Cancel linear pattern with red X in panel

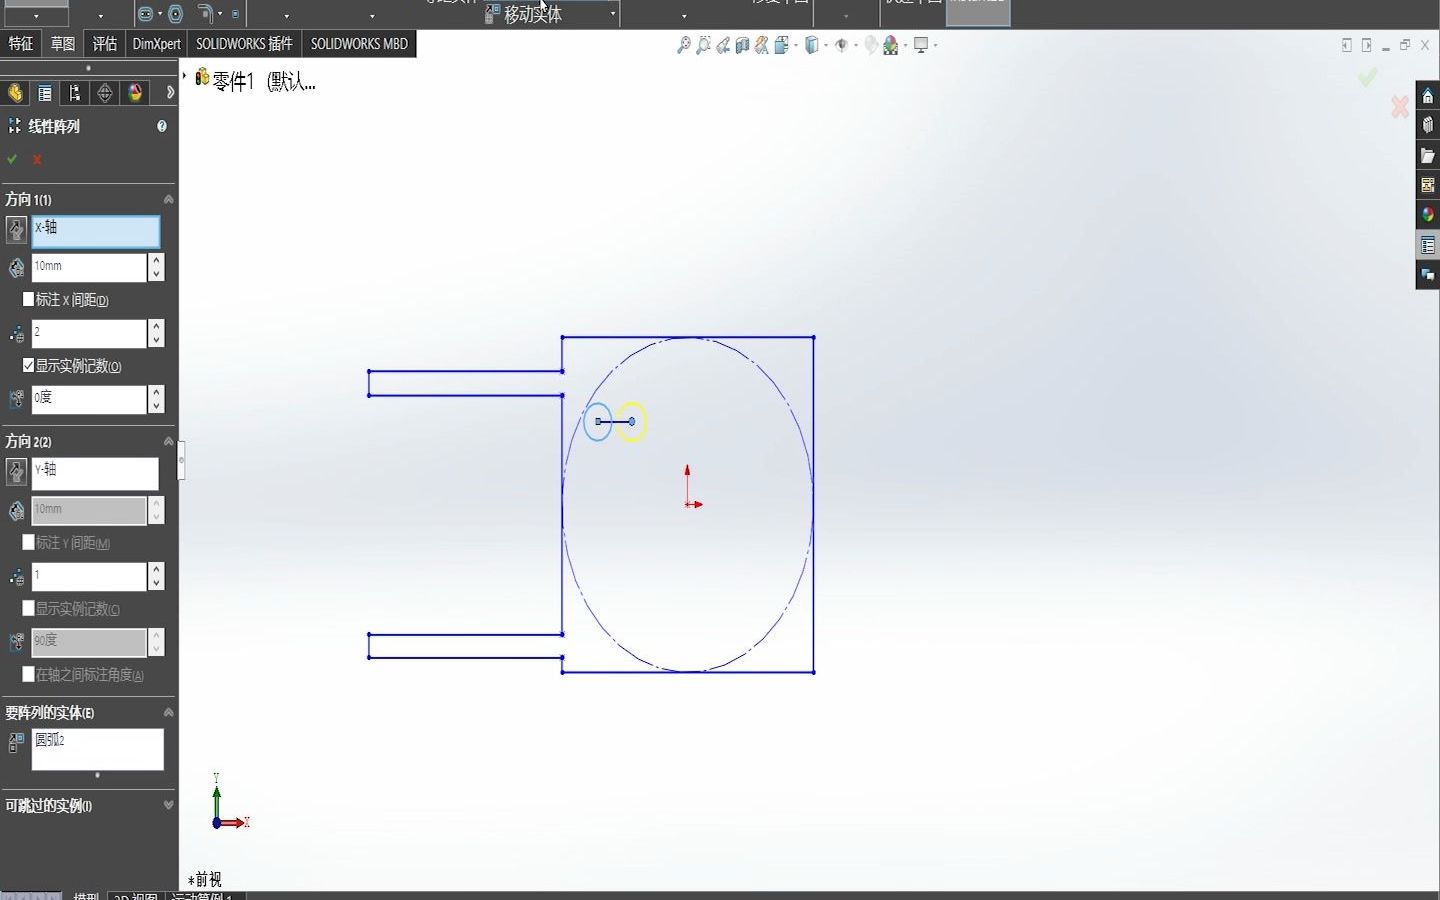click(x=37, y=159)
